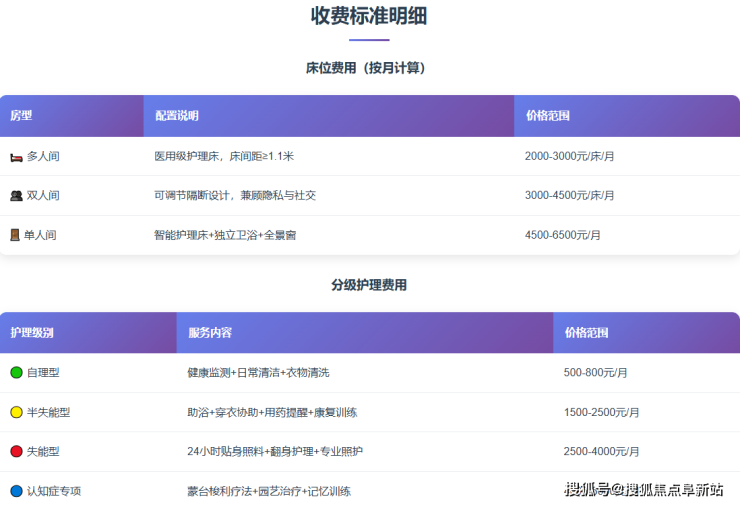This screenshot has height=505, width=740.
Task: Select the 护理级别 column header
Action: (32, 333)
